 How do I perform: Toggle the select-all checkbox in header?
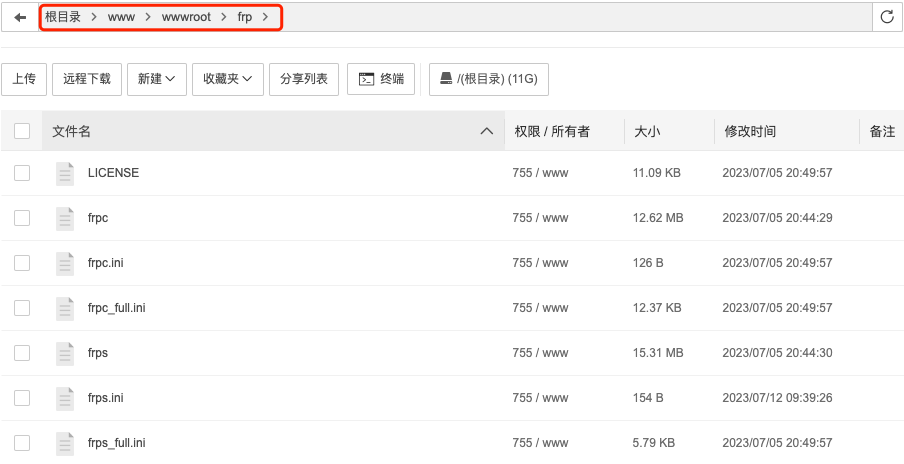[x=22, y=131]
